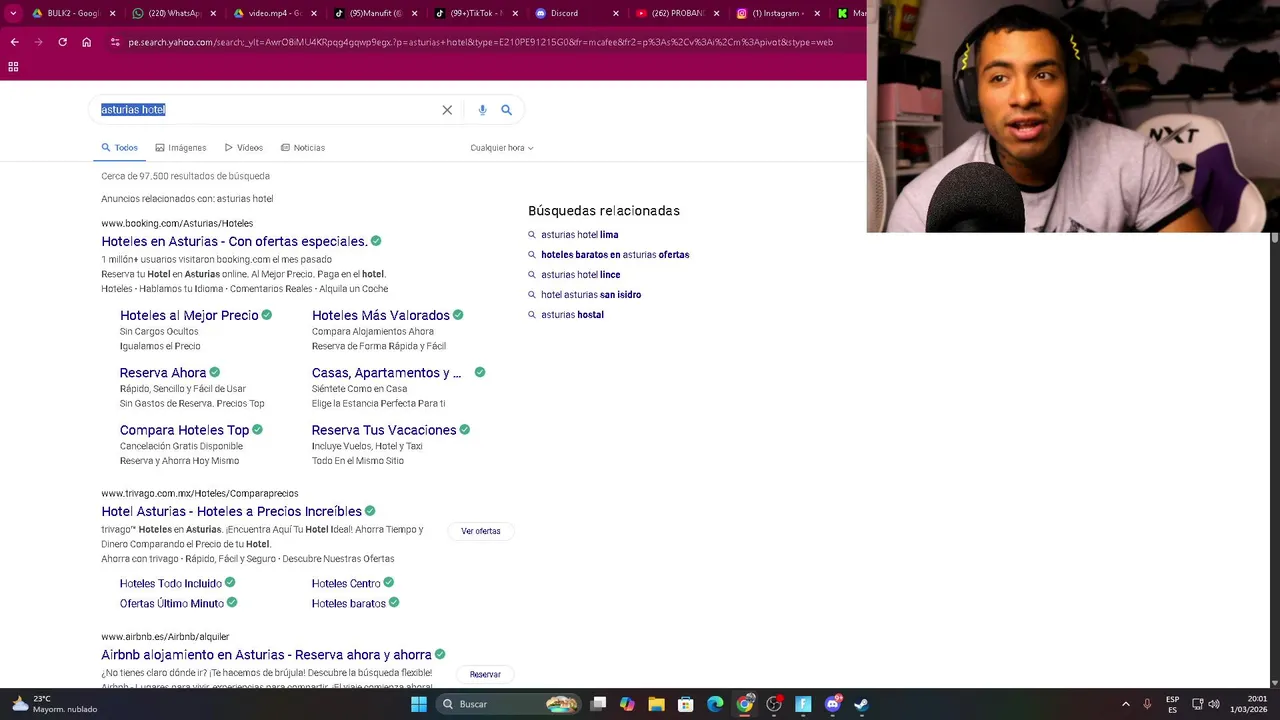This screenshot has height=720, width=1280.
Task: Go back to previous page
Action: pos(14,42)
